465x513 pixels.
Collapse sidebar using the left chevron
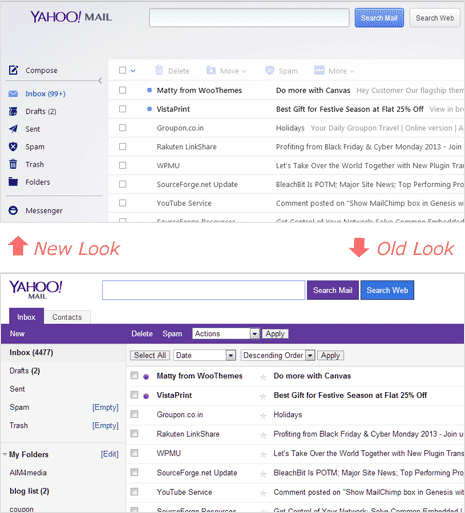pyautogui.click(x=100, y=80)
